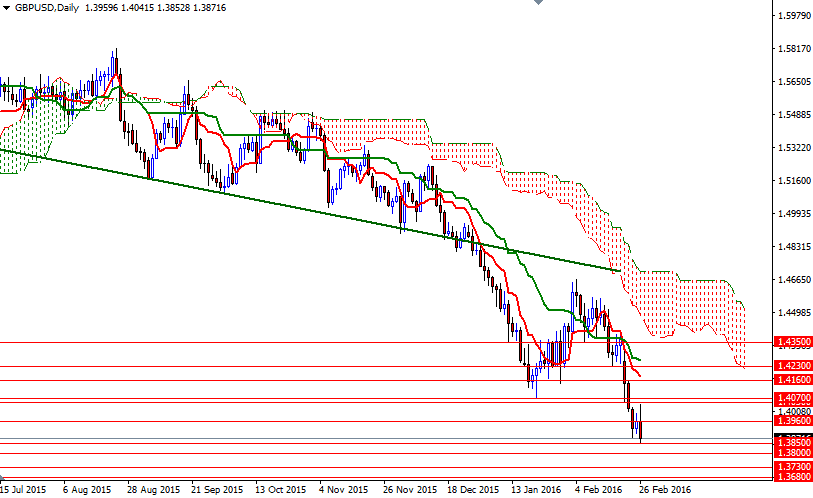Image resolution: width=813 pixels, height=498 pixels.
Task: Click the 26 Feb 2016 date label
Action: (x=665, y=489)
